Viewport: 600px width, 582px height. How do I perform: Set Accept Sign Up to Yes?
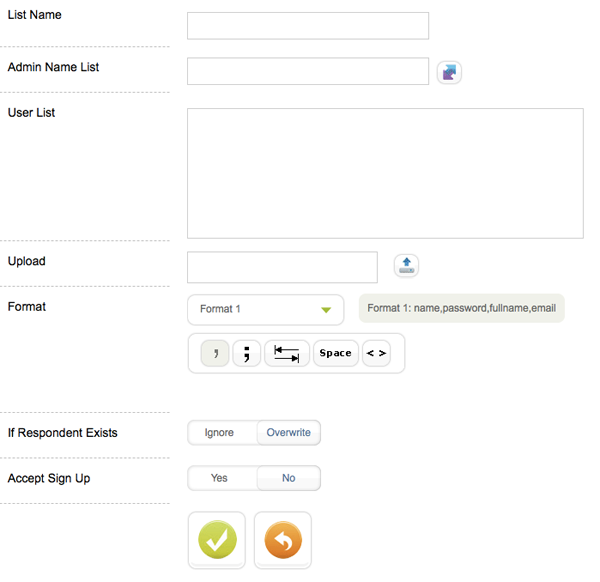click(220, 478)
